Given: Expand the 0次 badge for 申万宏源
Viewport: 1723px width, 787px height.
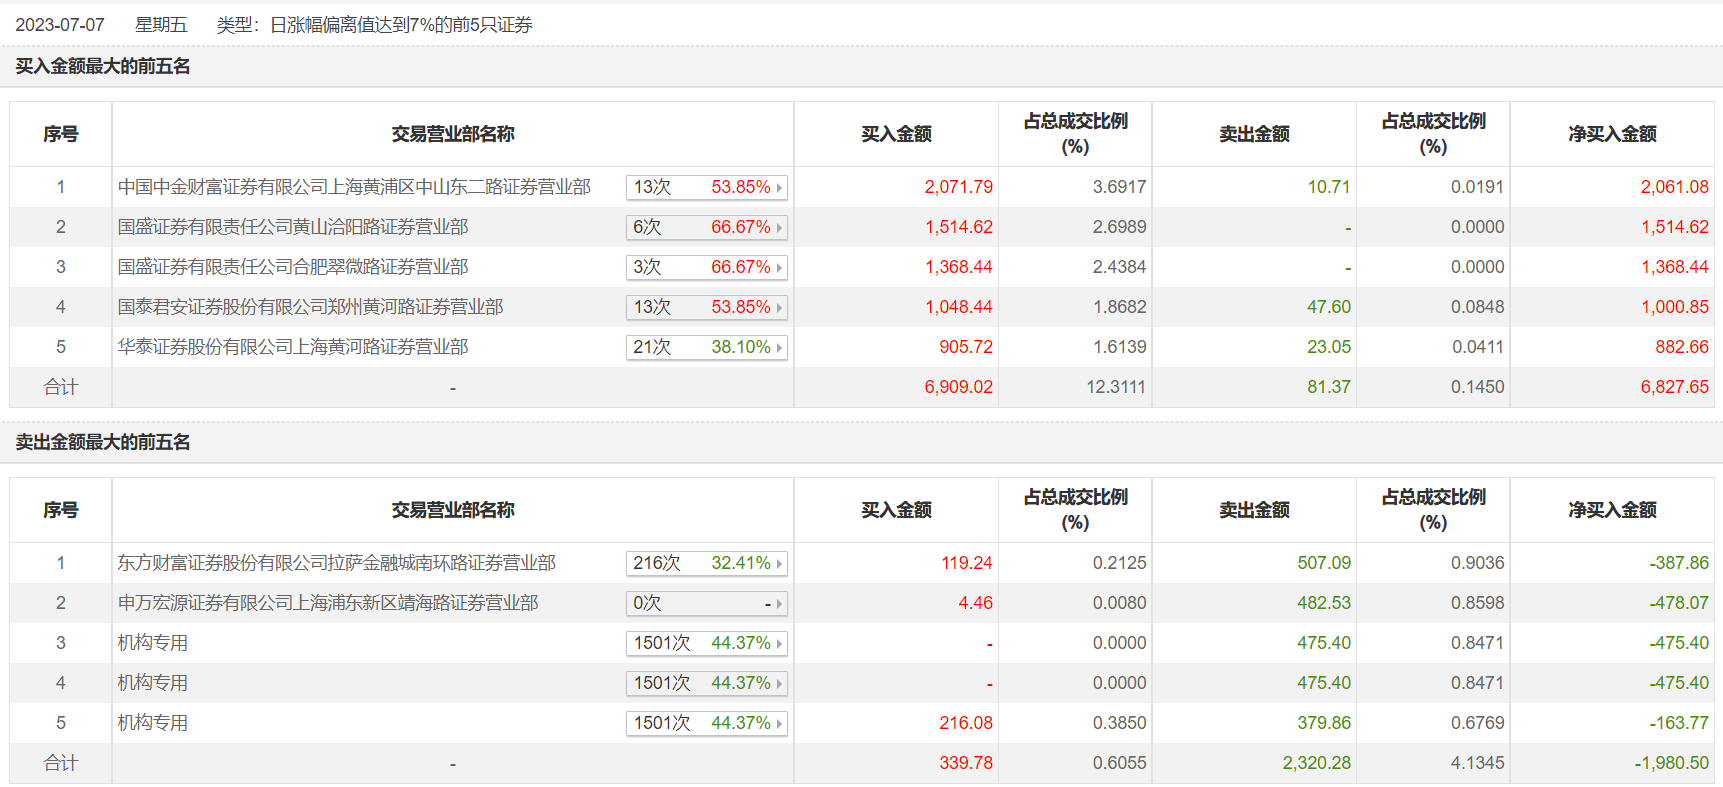Looking at the screenshot, I should pos(706,603).
